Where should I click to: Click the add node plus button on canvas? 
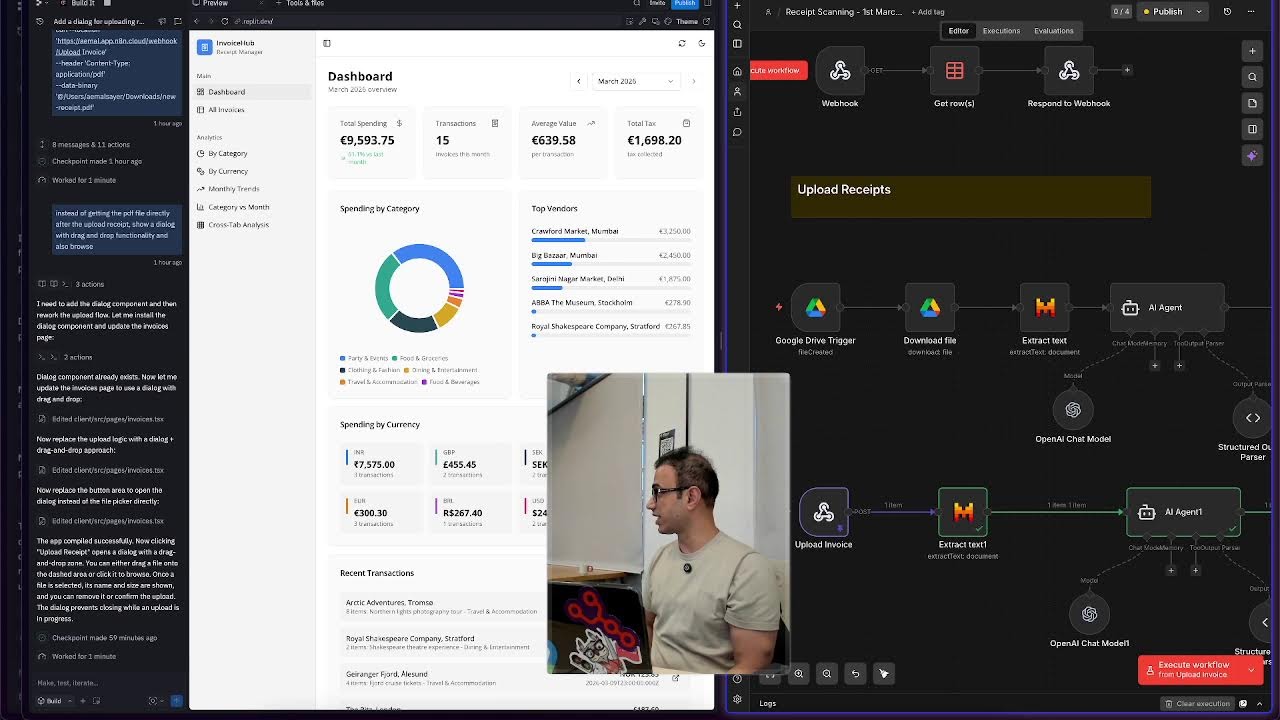tap(1127, 70)
